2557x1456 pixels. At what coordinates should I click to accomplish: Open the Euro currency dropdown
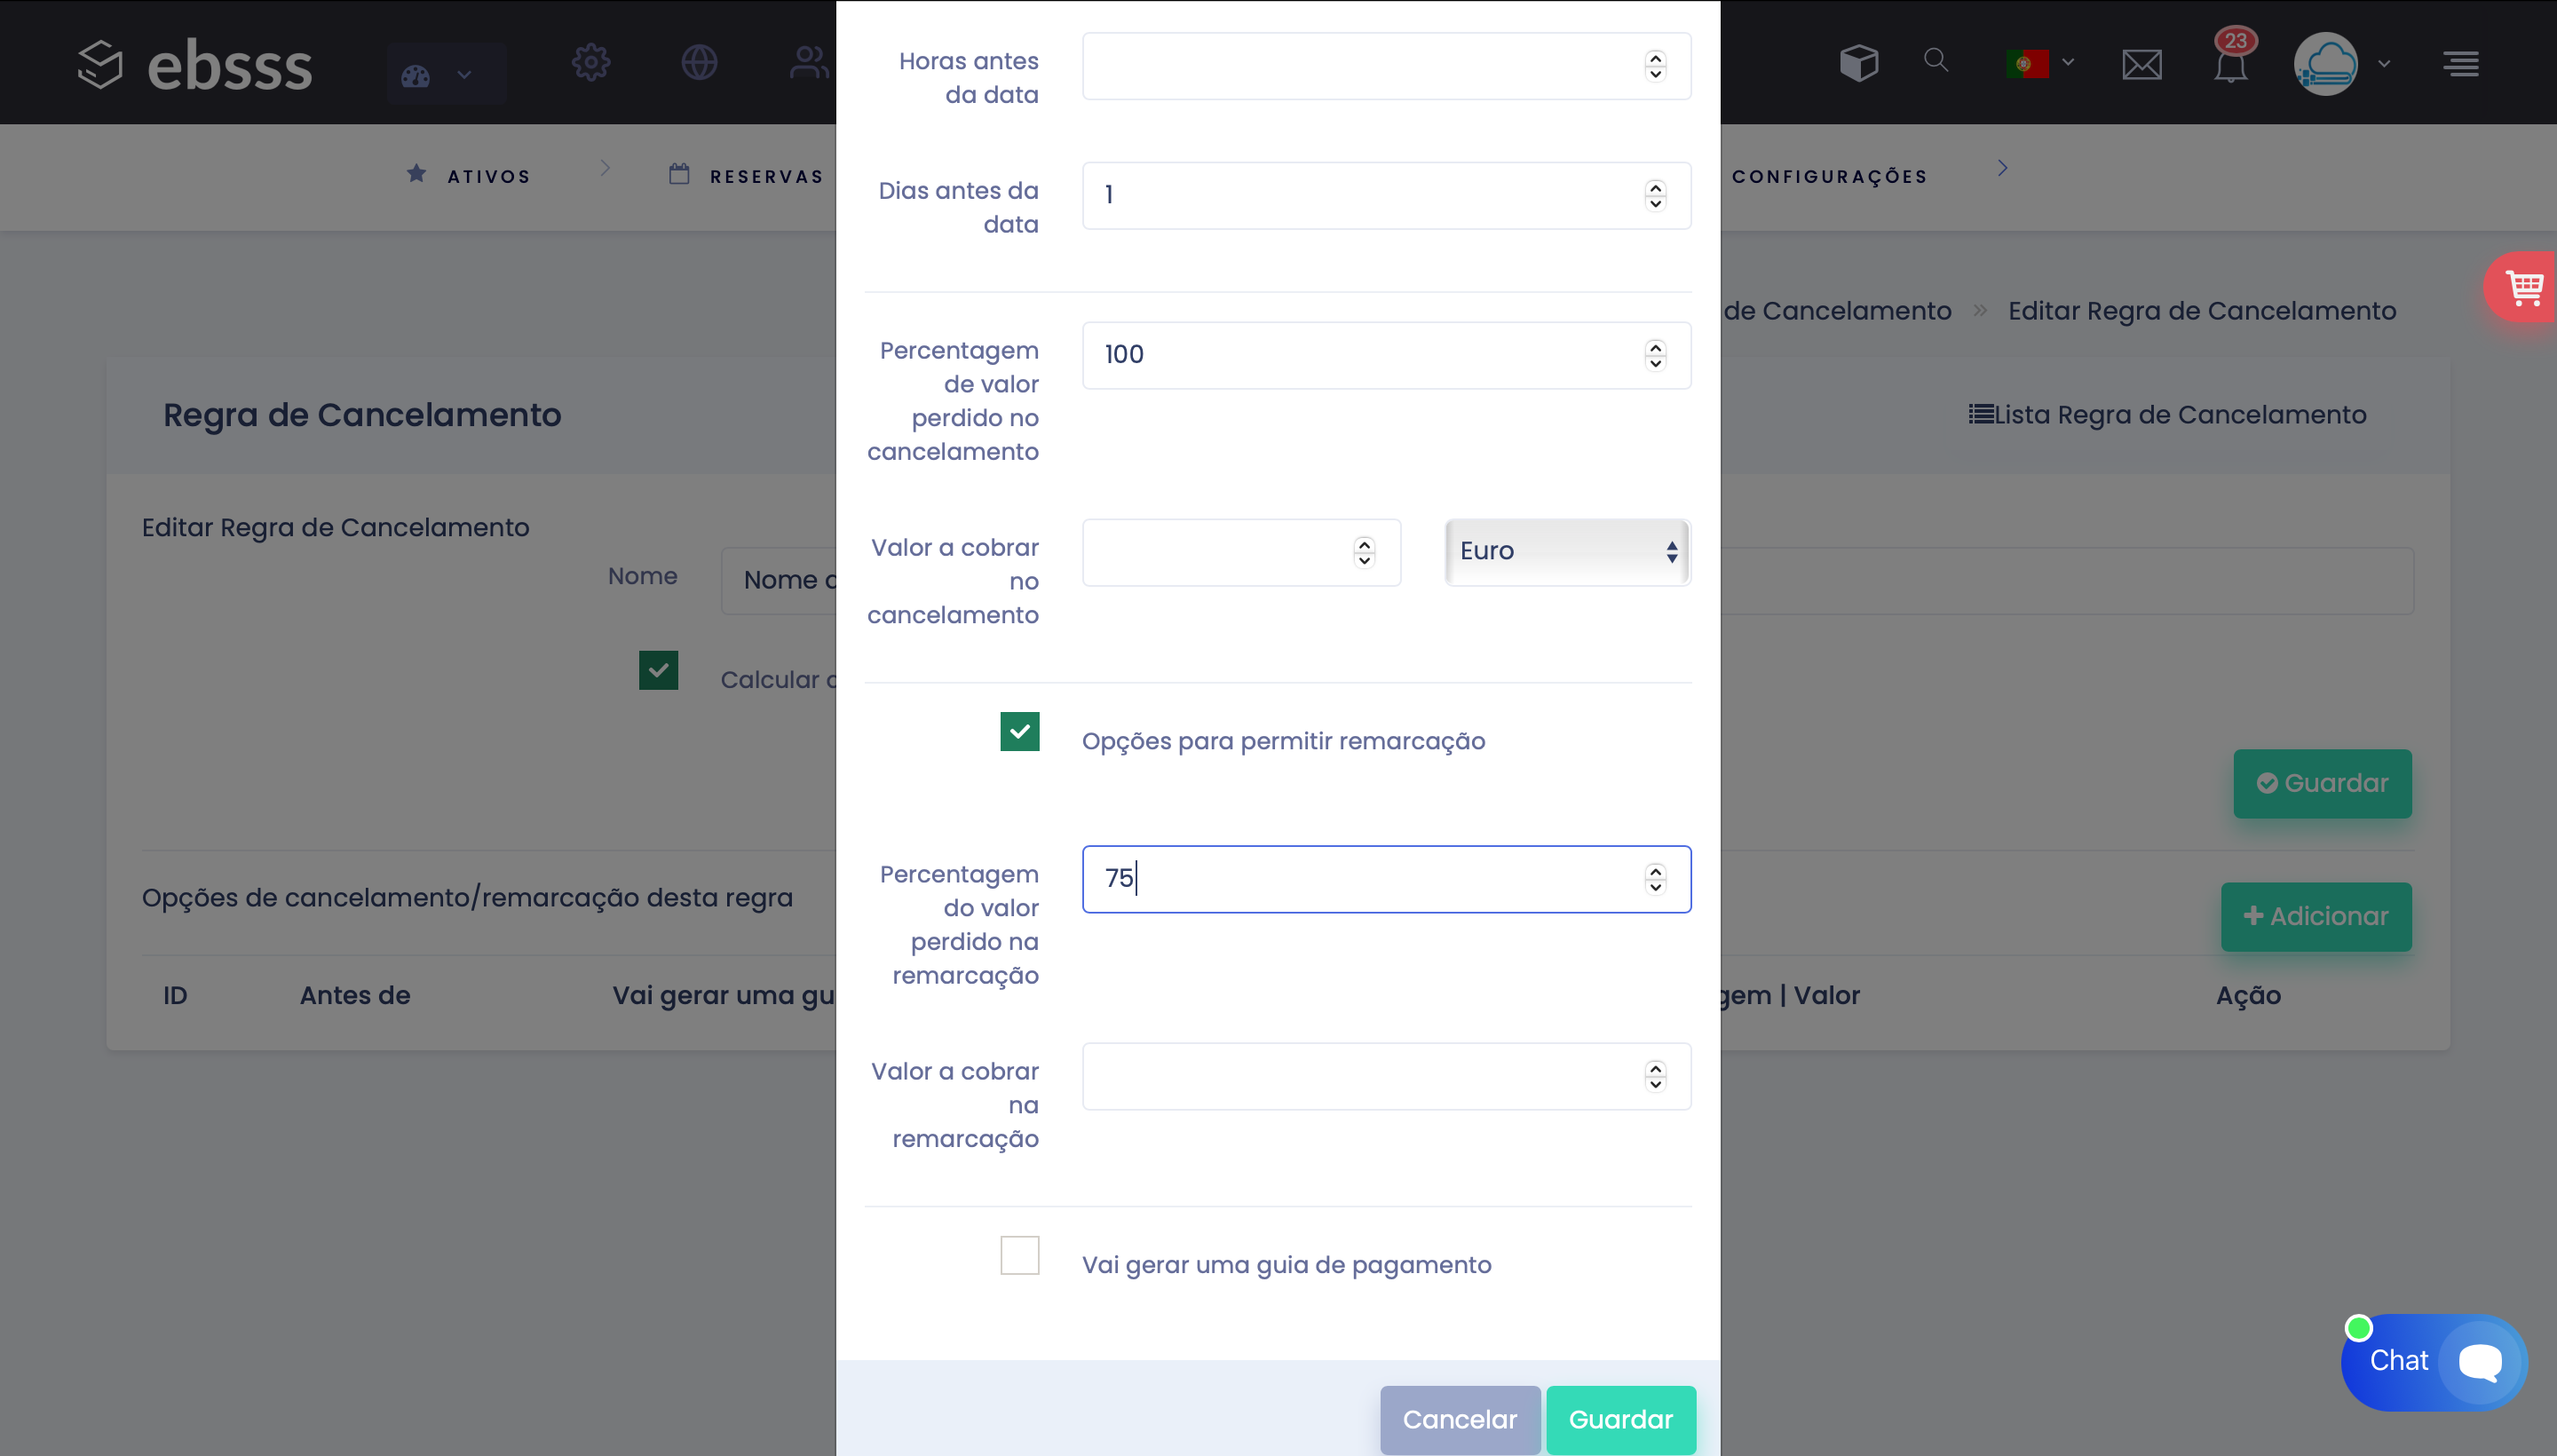[x=1567, y=552]
